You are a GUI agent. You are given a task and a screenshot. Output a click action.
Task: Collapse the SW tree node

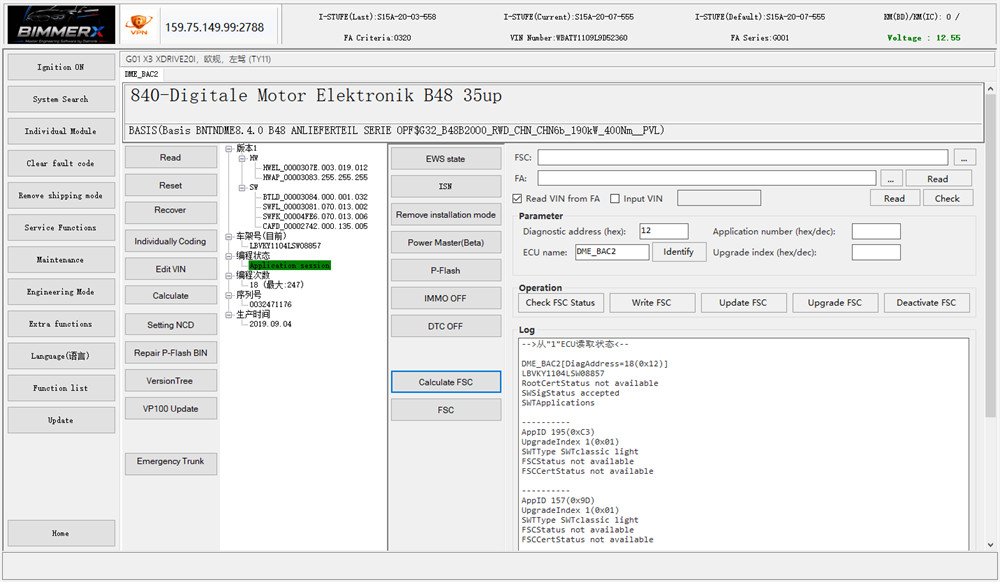242,187
